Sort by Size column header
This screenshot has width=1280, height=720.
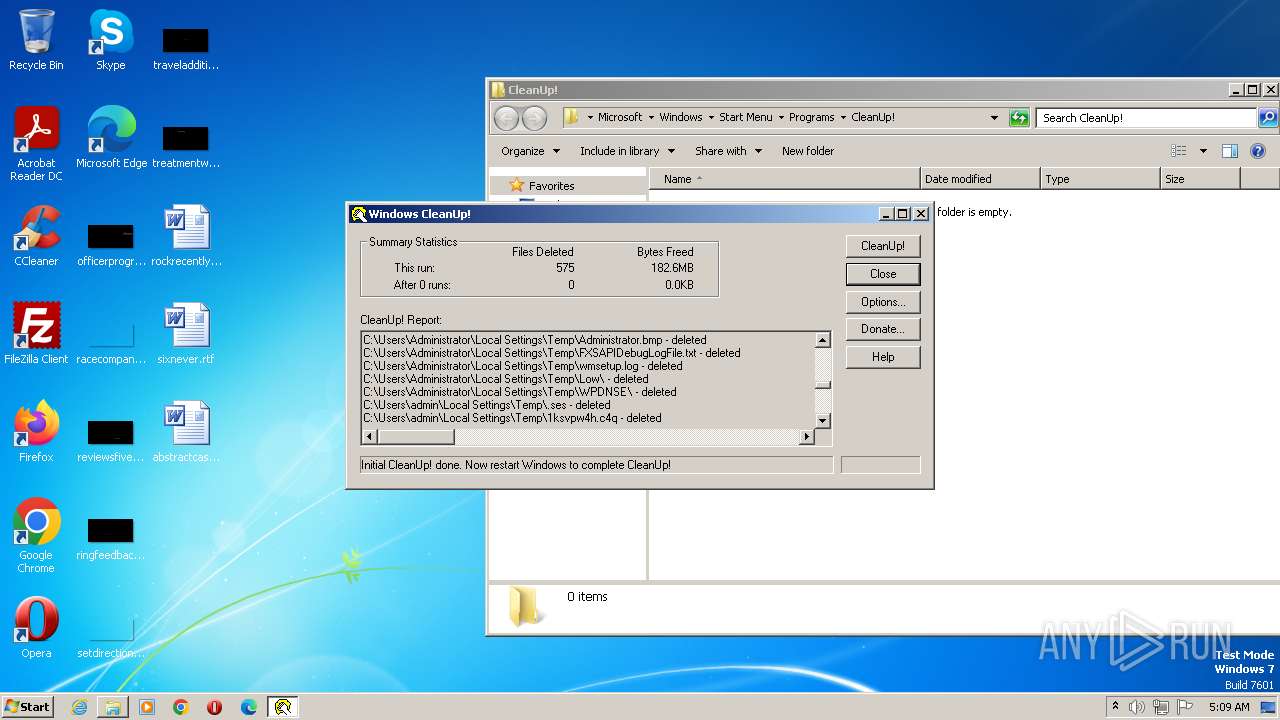pyautogui.click(x=1200, y=179)
